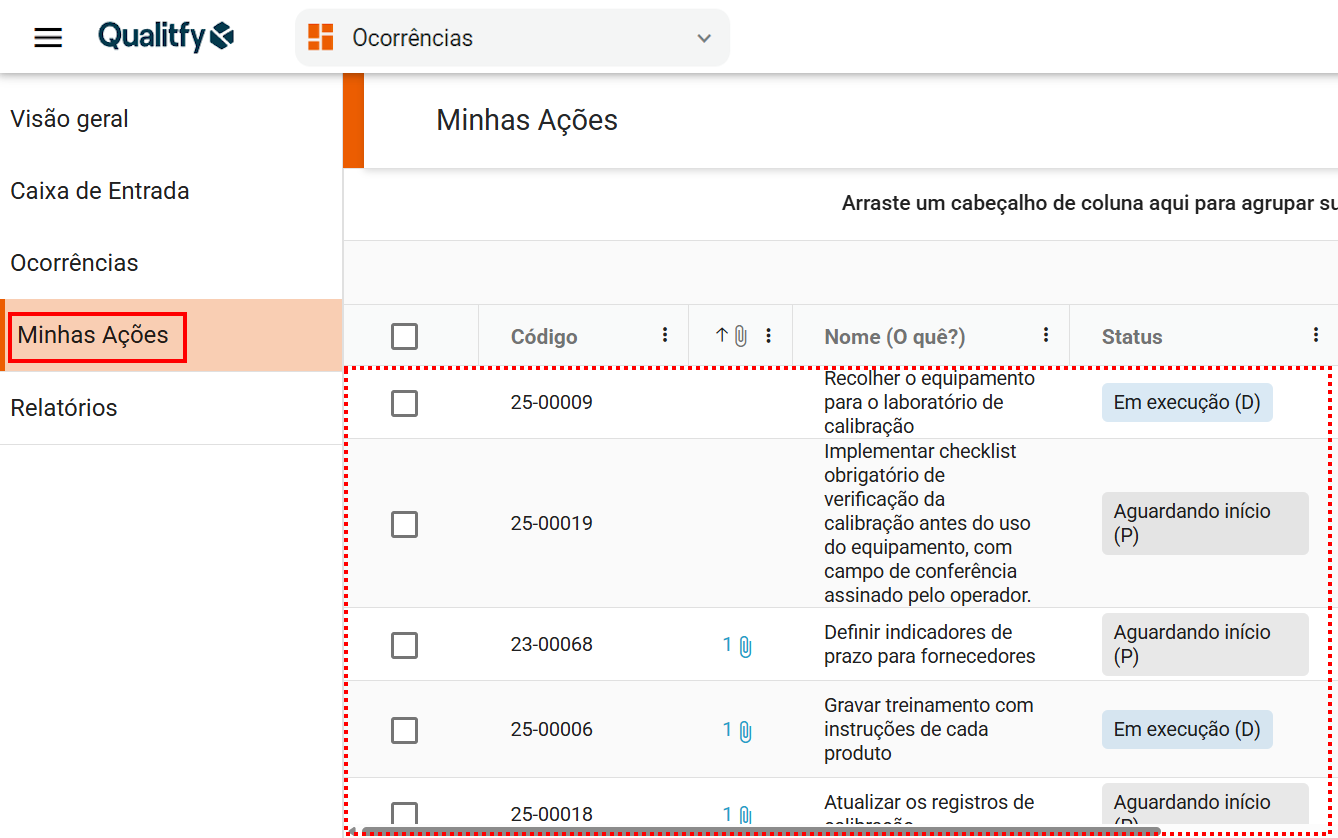Open the Código column options menu
Screen dimensions: 1338x838
click(665, 335)
